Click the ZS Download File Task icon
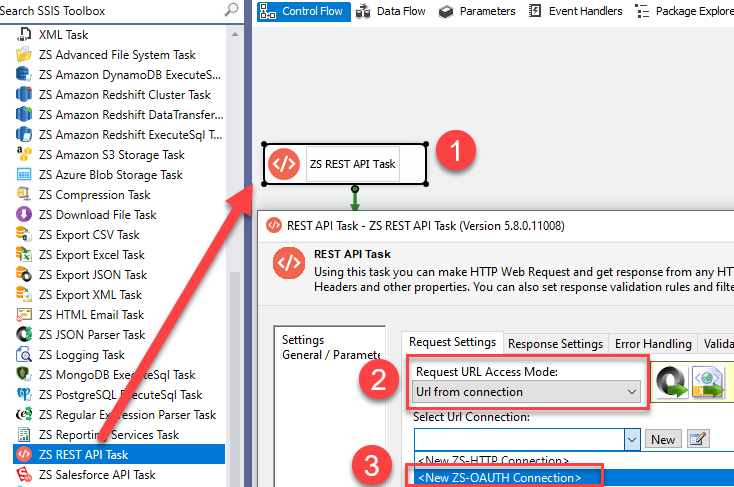Viewport: 734px width, 487px height. [x=25, y=215]
